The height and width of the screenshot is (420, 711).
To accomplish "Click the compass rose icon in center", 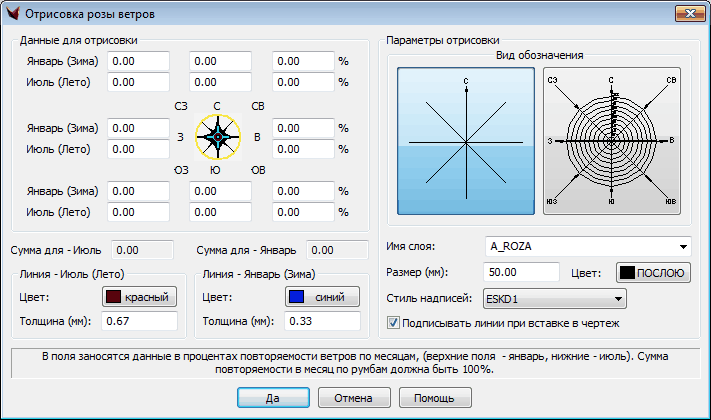I will pos(218,136).
